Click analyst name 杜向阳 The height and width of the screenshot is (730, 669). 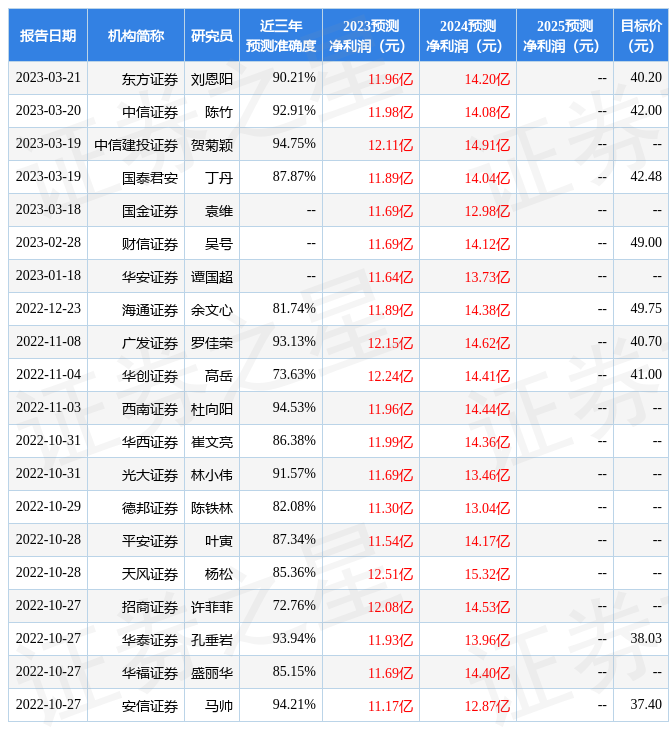click(x=212, y=409)
